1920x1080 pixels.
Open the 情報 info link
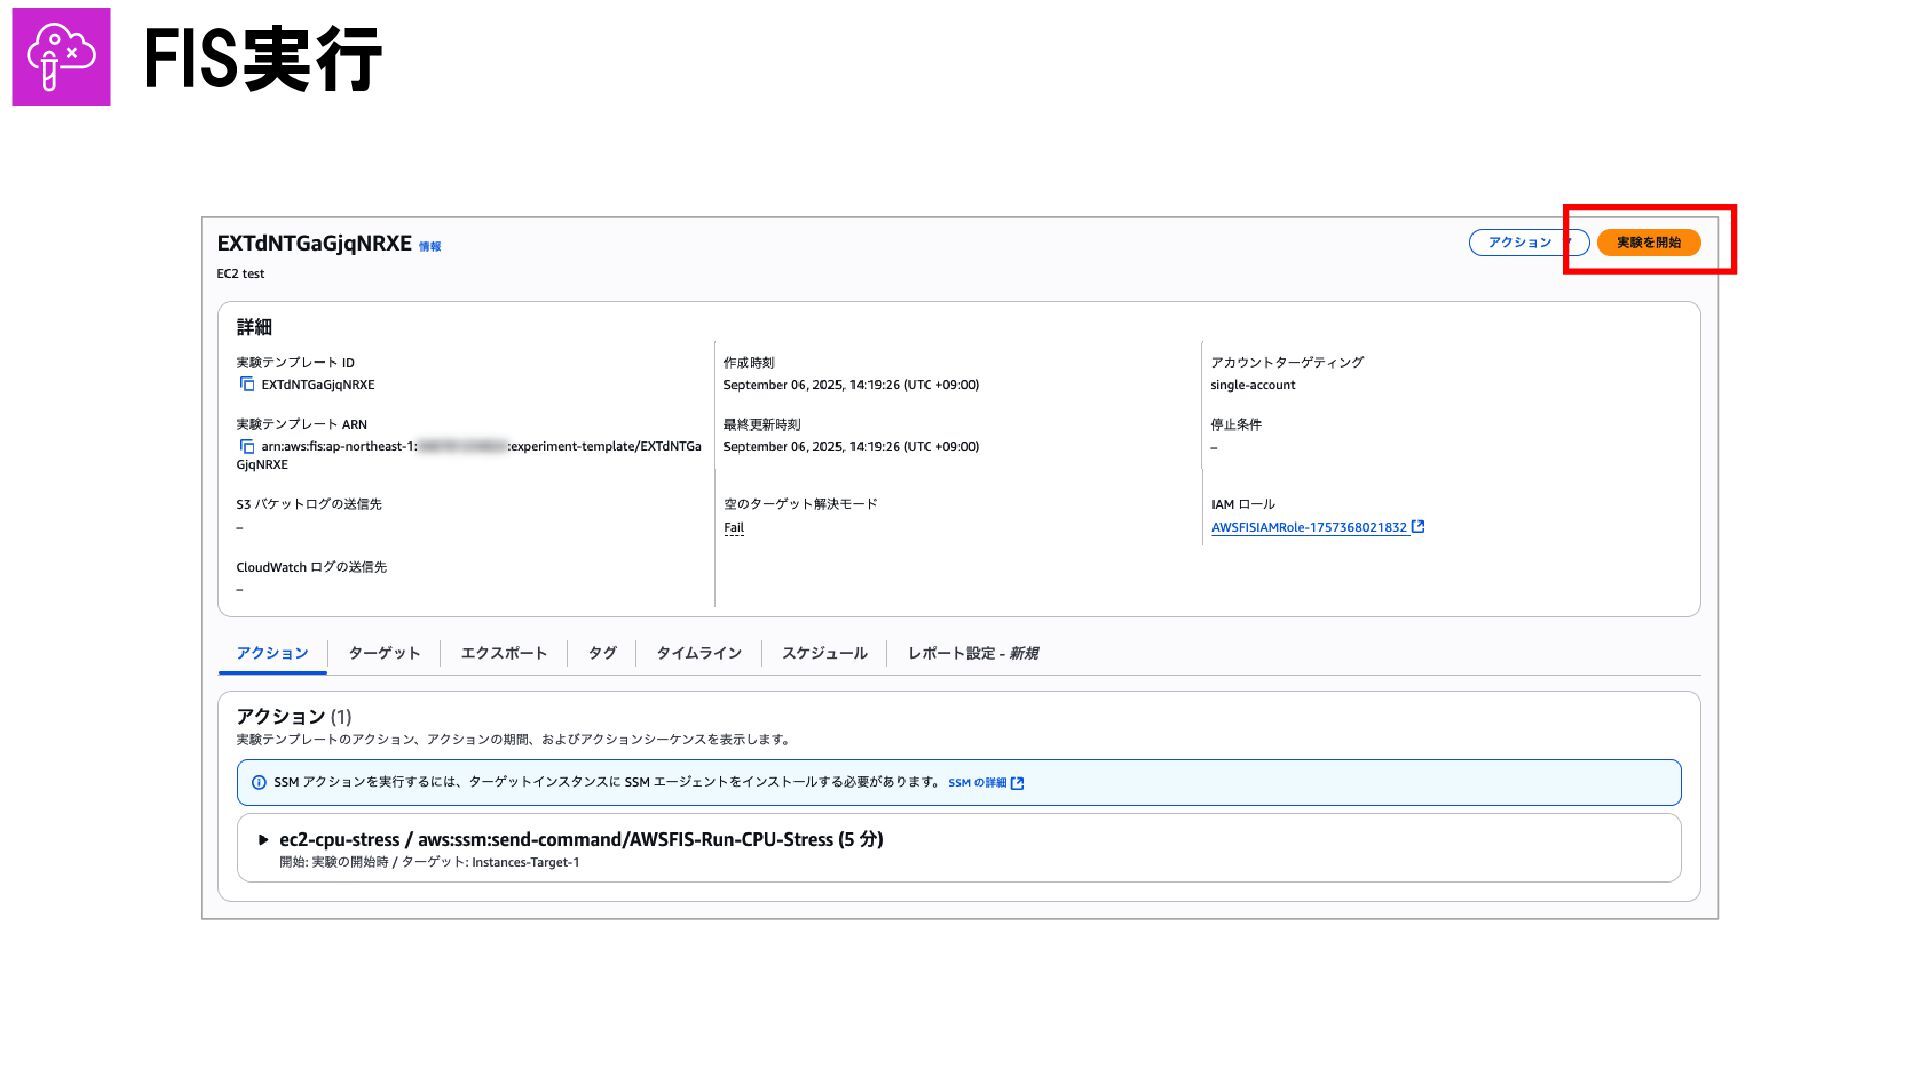(x=430, y=246)
